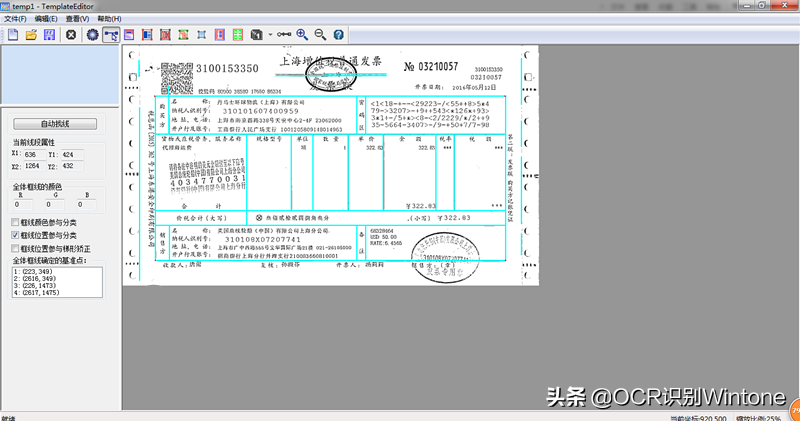The height and width of the screenshot is (421, 800).
Task: Click the X2 coordinate field
Action: [x=34, y=166]
